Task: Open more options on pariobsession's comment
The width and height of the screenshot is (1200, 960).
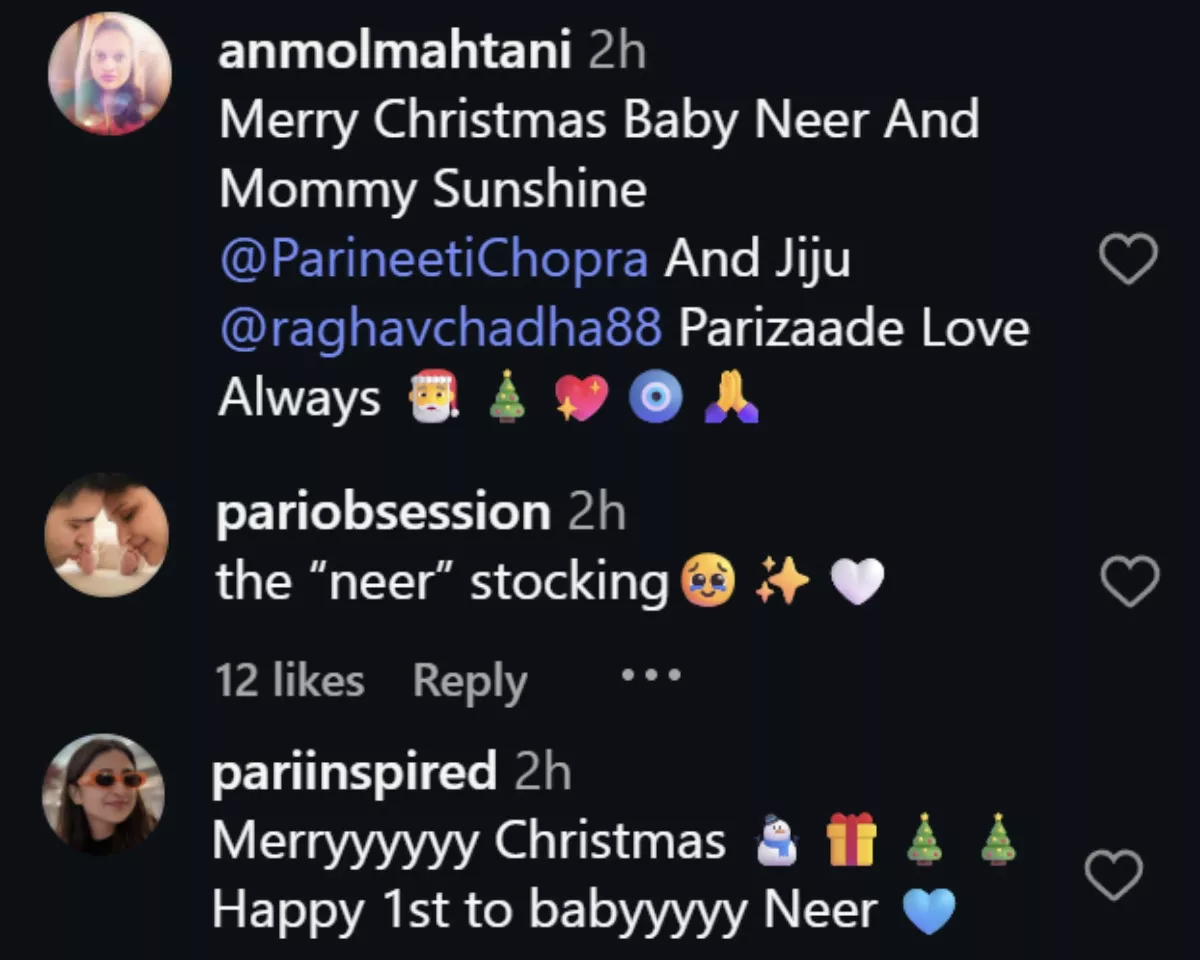Action: [x=650, y=676]
